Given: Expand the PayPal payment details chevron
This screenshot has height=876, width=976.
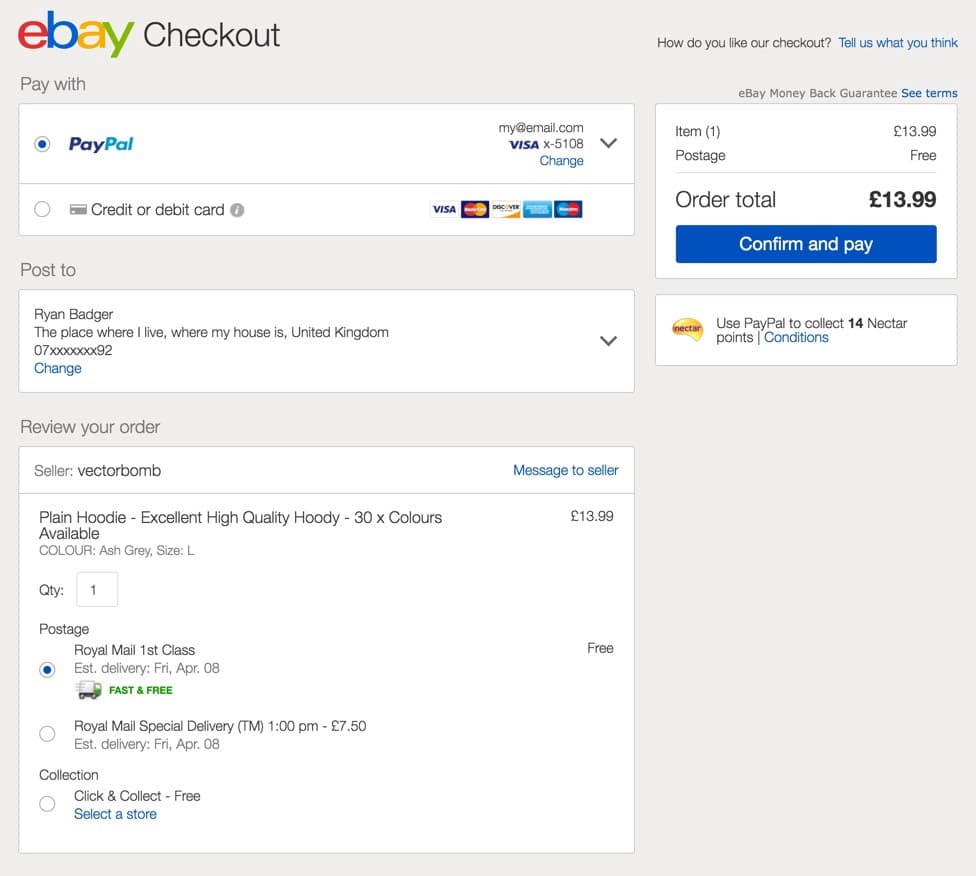Looking at the screenshot, I should pos(608,143).
